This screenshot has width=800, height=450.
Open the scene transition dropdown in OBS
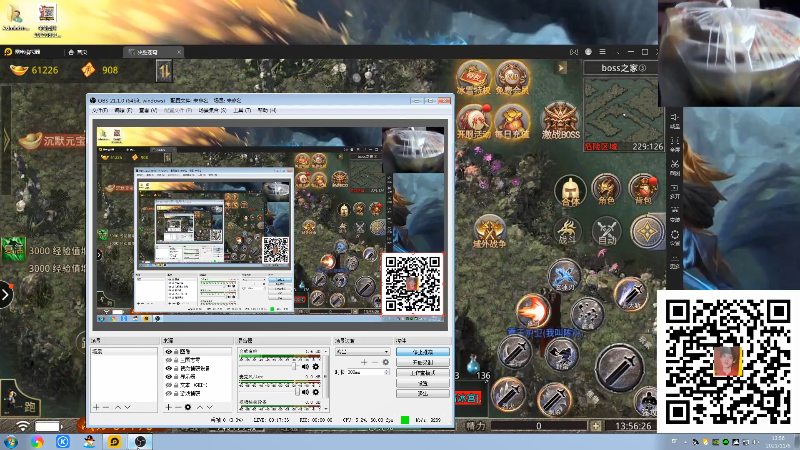point(362,352)
